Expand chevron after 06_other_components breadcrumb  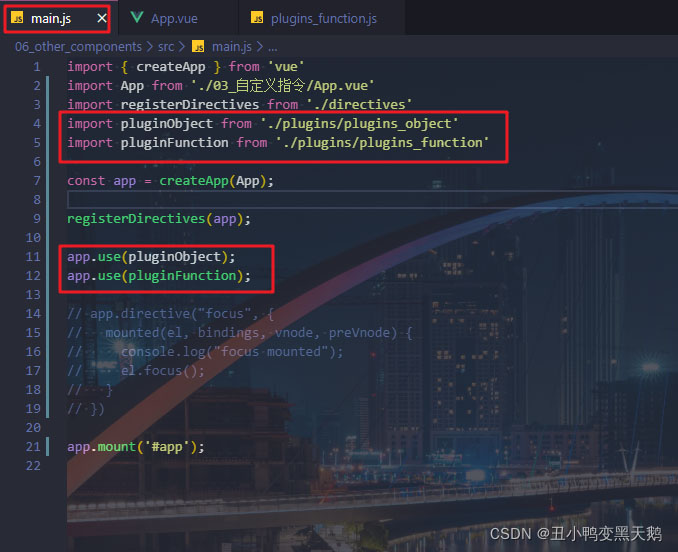150,46
